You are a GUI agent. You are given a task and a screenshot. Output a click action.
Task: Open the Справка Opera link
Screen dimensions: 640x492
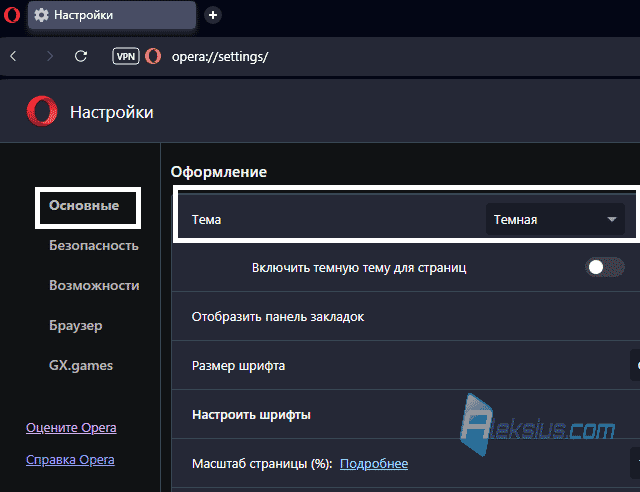click(70, 460)
